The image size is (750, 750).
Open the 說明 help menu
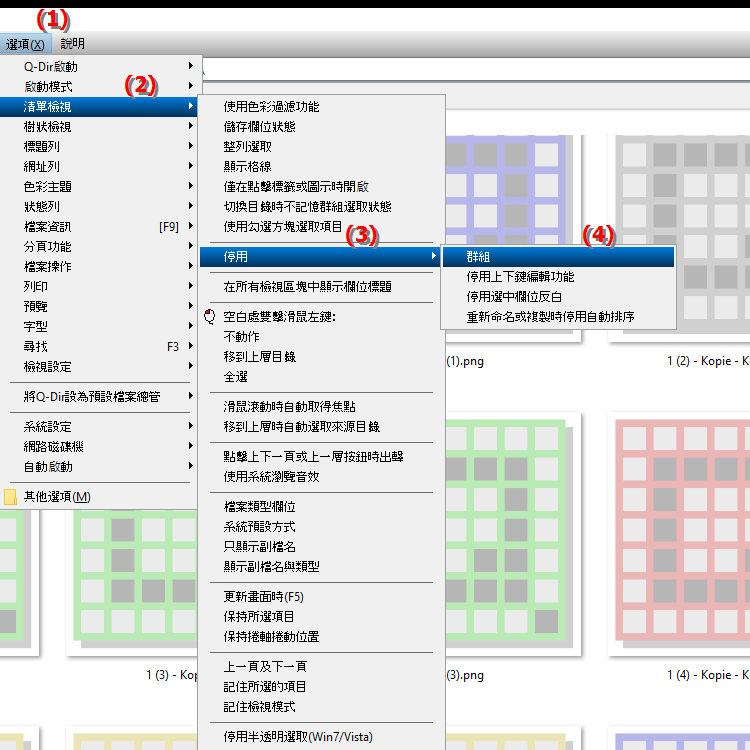[73, 44]
